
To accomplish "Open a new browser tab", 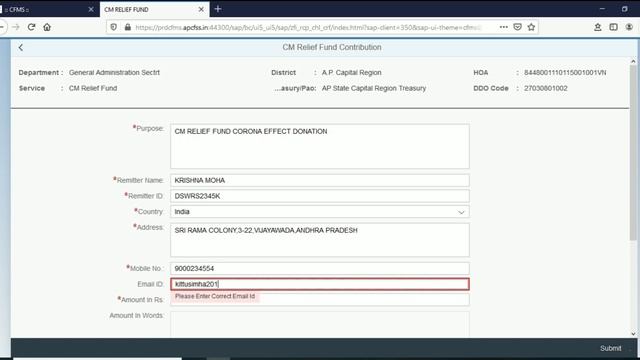I will [218, 9].
